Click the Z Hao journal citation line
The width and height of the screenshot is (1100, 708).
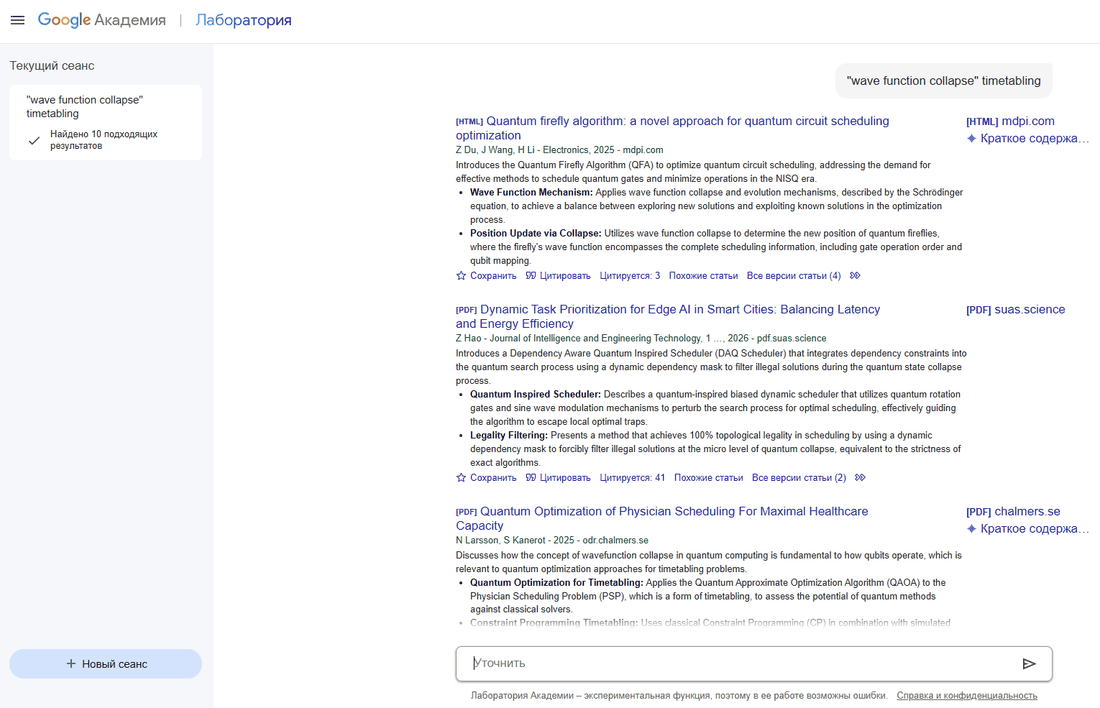pos(641,338)
